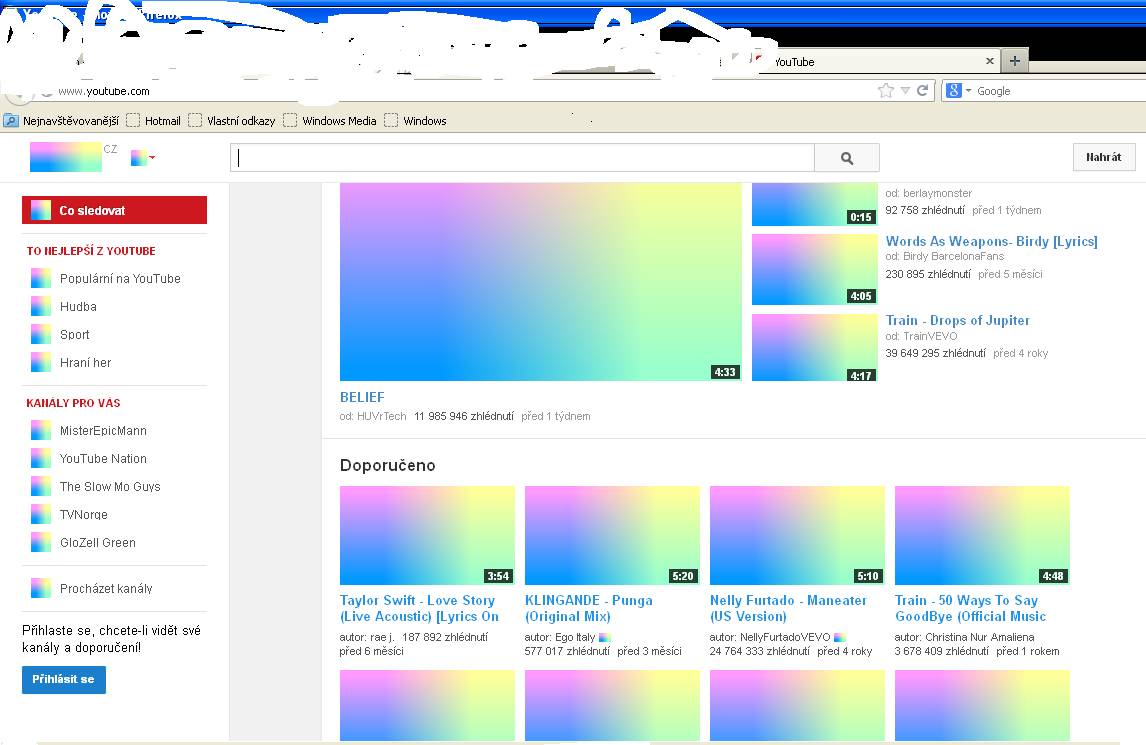Open URL history dropdown arrow
The width and height of the screenshot is (1146, 745).
pos(905,91)
